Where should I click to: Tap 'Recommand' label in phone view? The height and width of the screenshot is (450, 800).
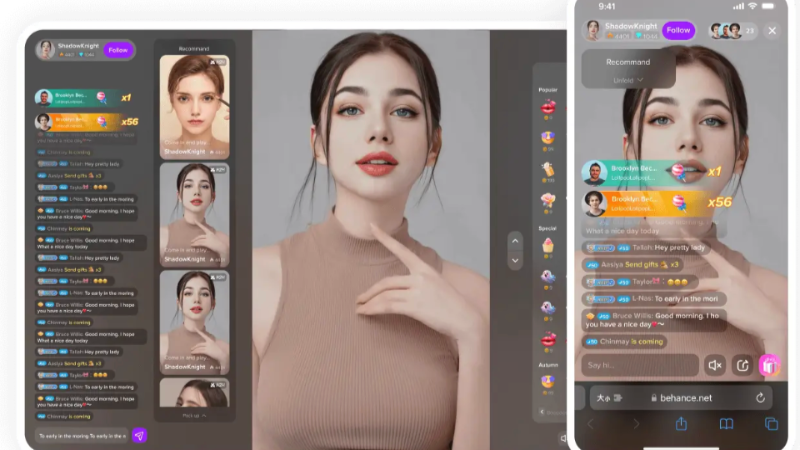click(628, 62)
